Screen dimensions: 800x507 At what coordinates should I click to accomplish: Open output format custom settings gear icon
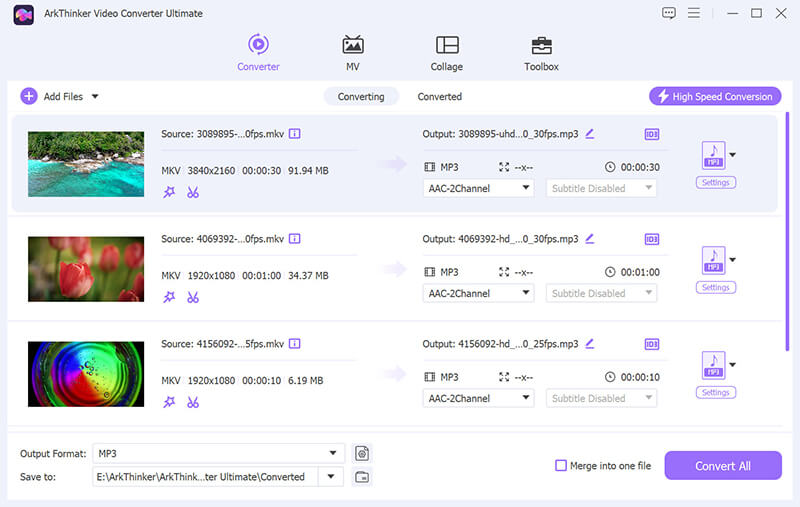362,453
